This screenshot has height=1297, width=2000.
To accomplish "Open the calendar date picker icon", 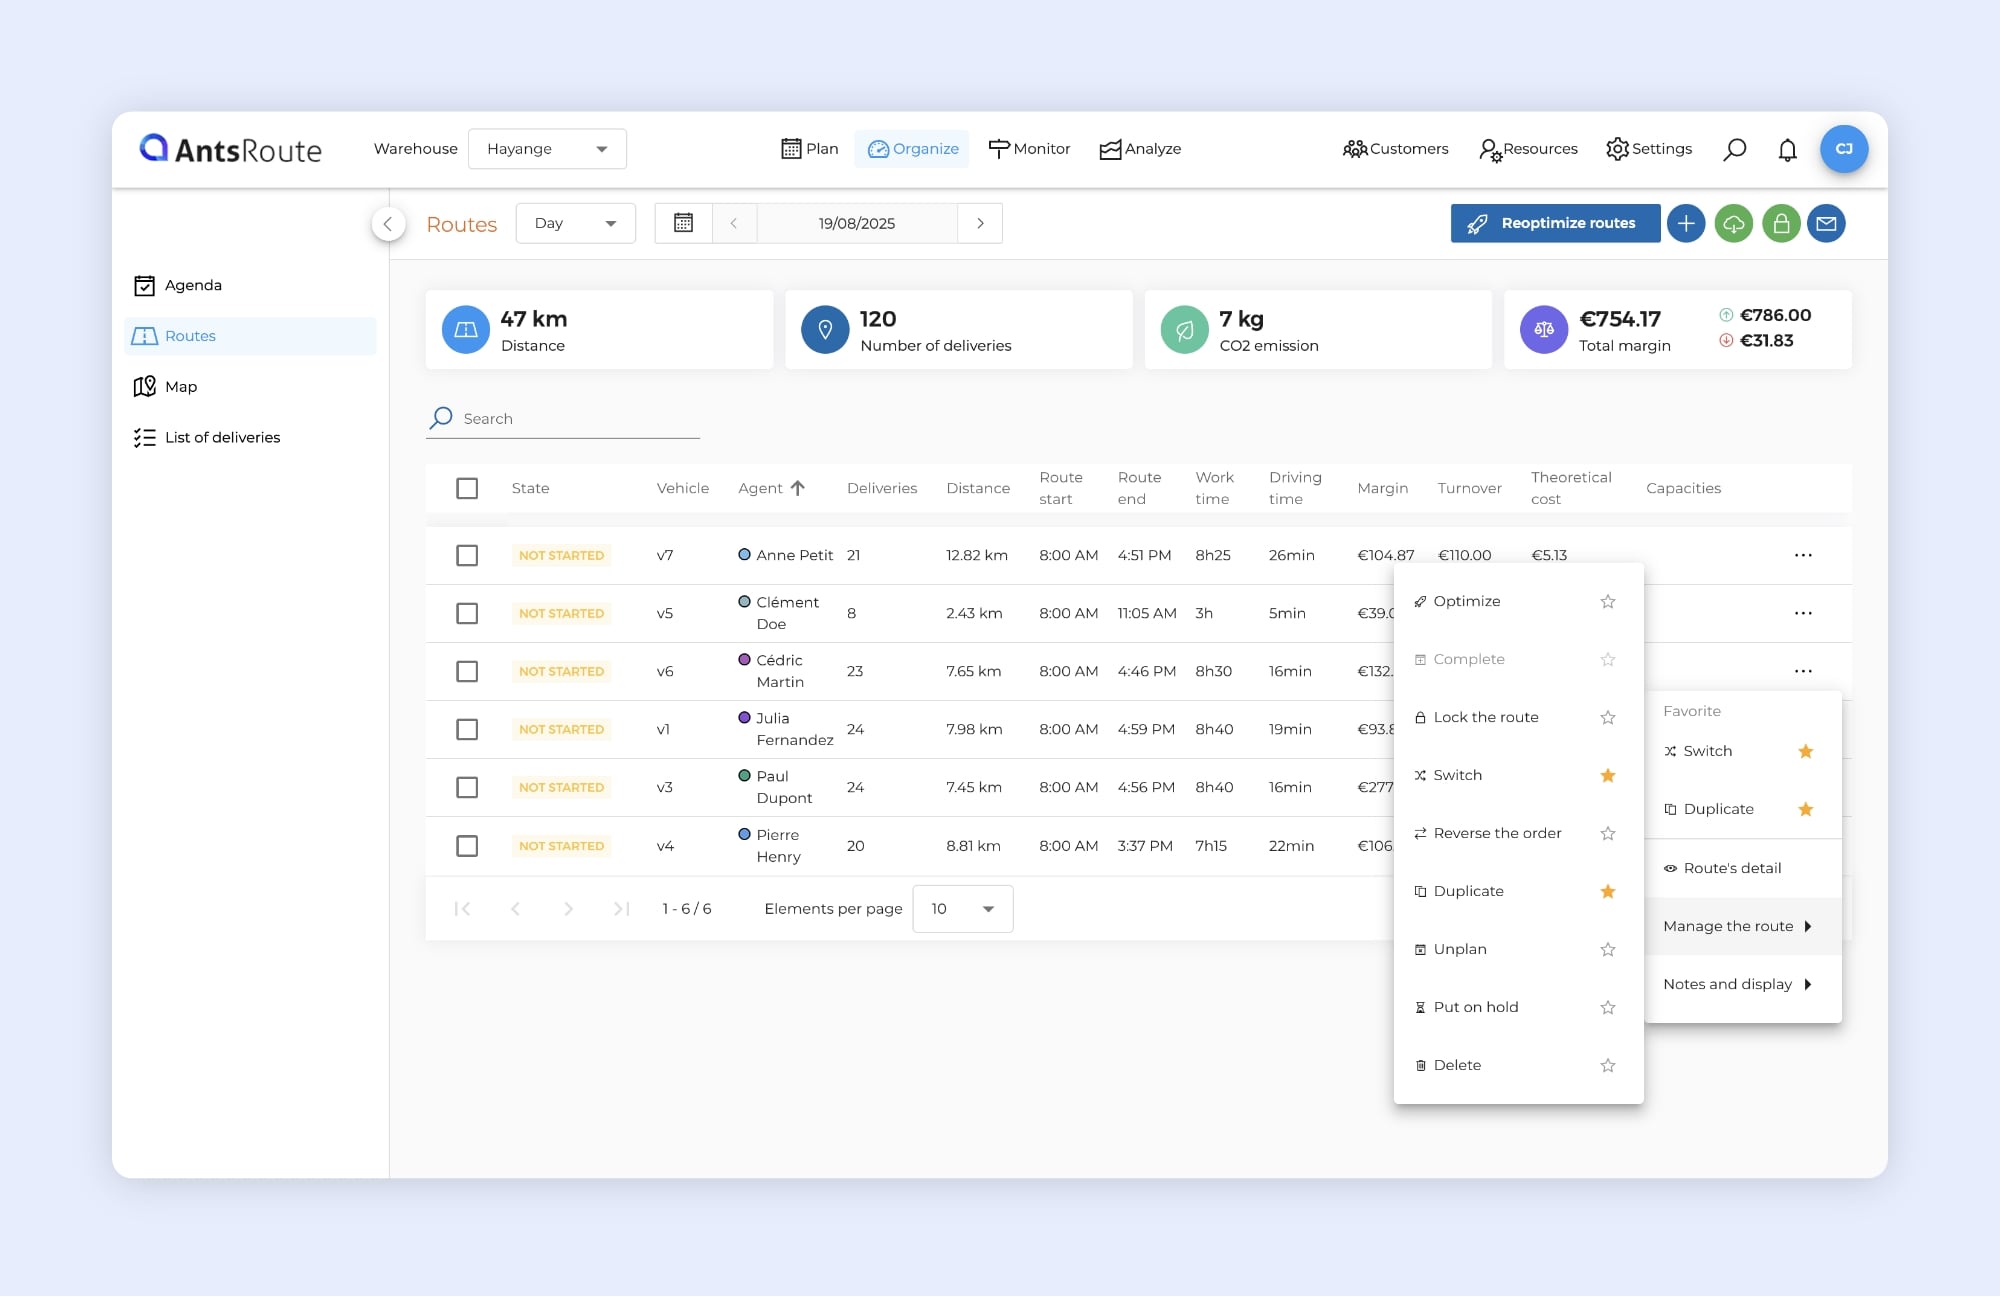I will tap(683, 223).
